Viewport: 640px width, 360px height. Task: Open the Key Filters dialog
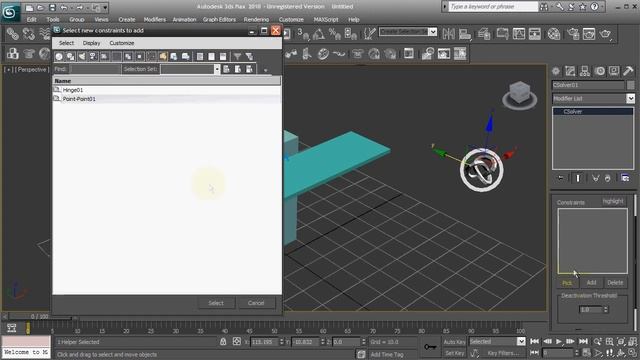(503, 353)
